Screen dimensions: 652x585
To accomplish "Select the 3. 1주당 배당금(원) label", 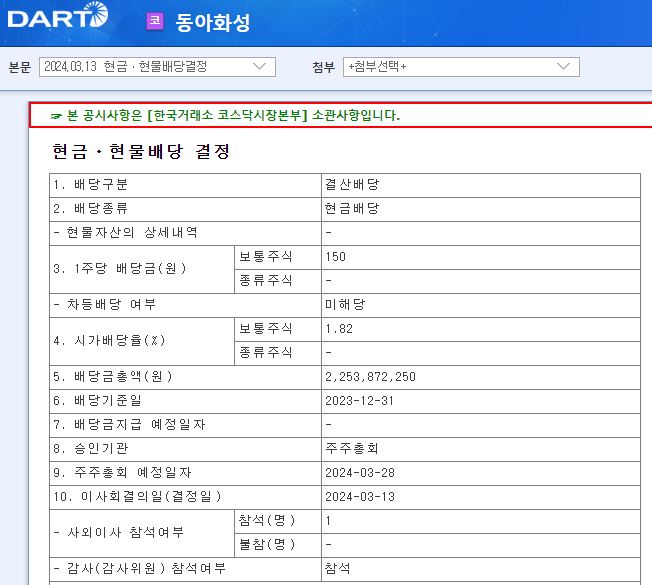I will coord(120,269).
